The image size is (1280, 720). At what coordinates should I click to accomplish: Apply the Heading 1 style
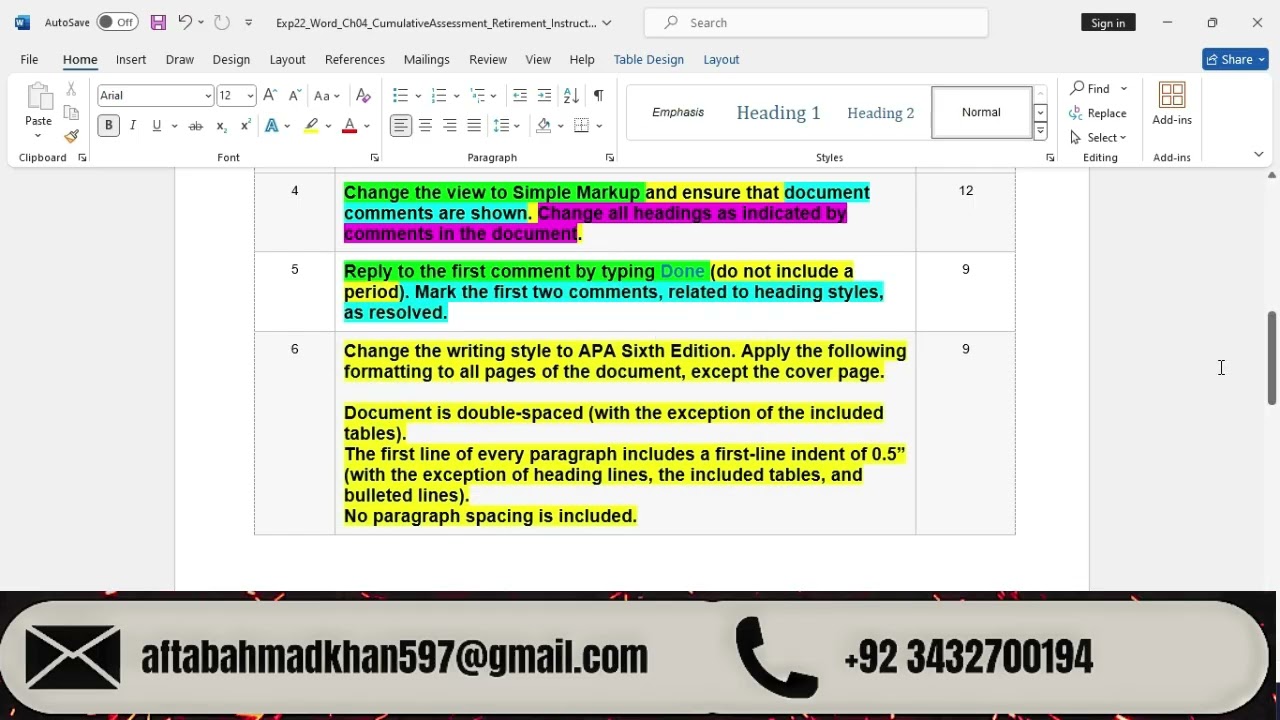778,112
